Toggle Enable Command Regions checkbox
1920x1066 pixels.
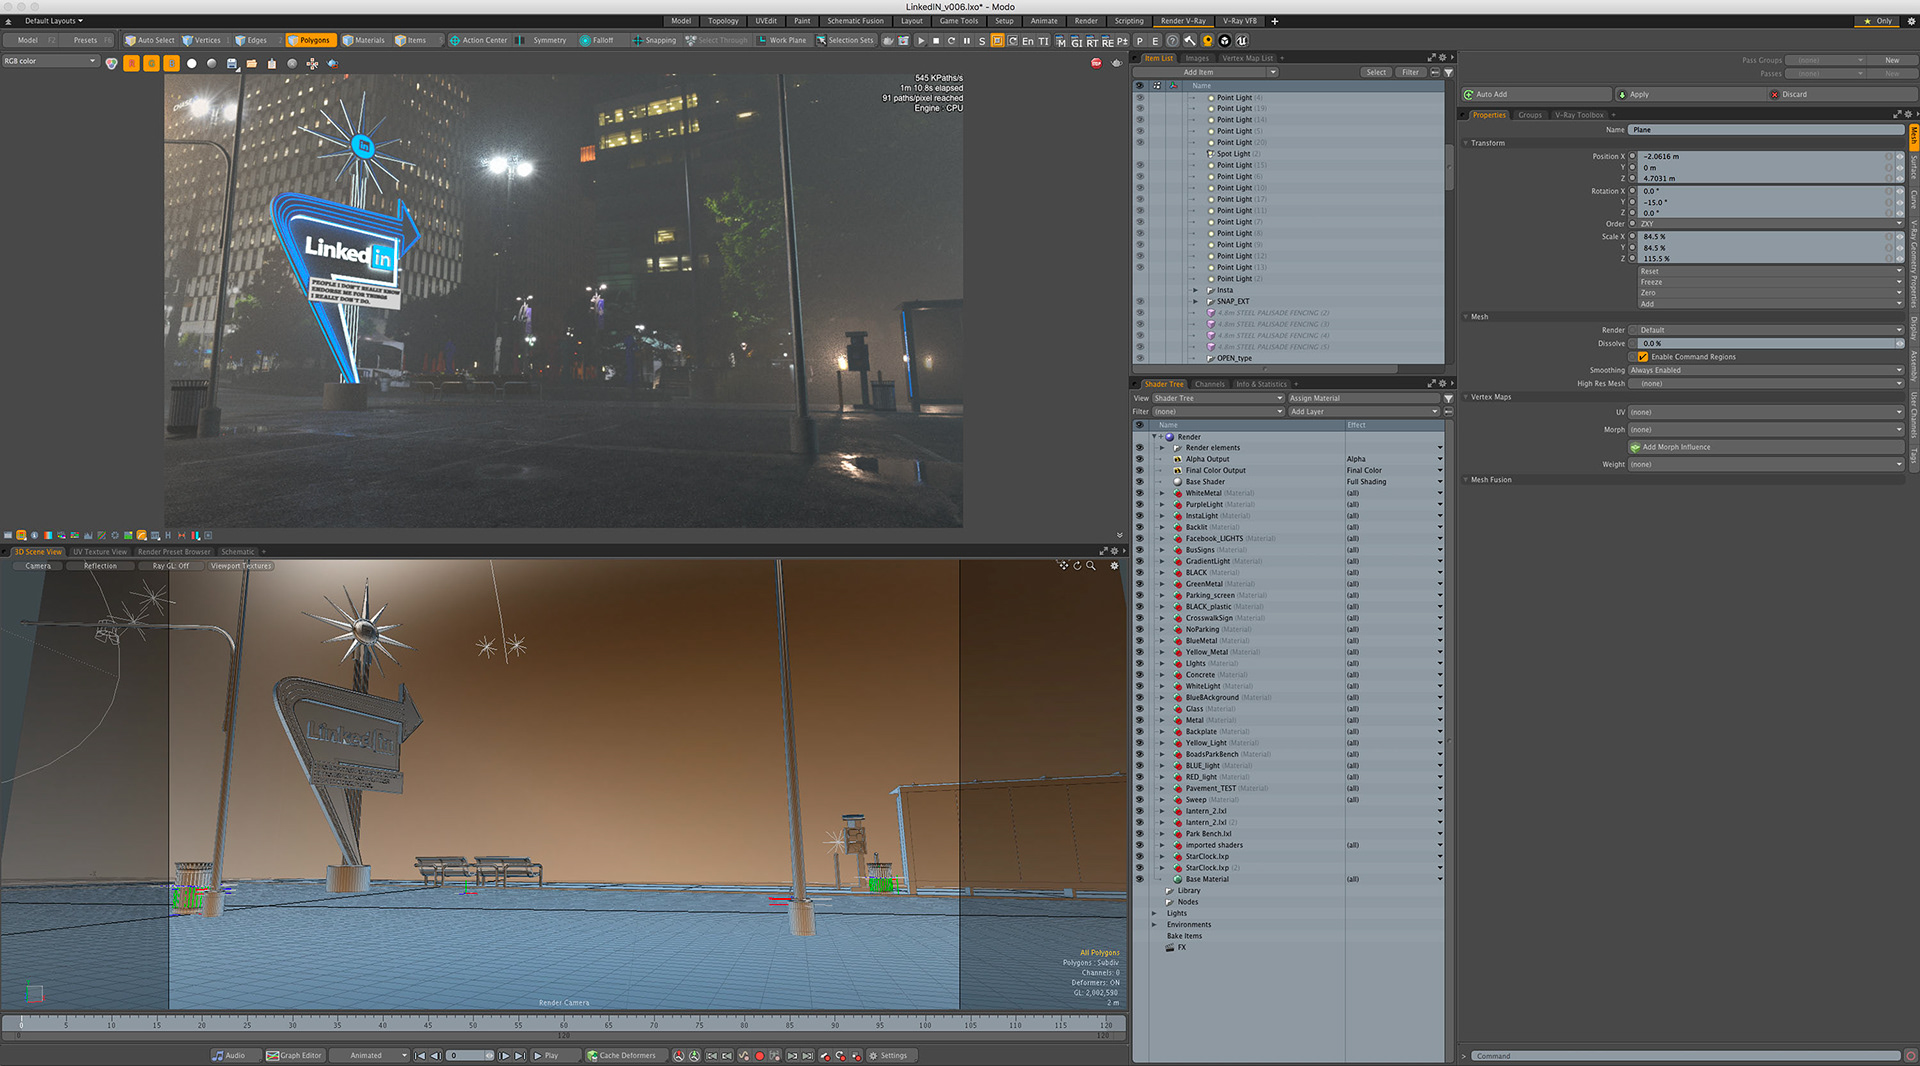click(x=1643, y=357)
